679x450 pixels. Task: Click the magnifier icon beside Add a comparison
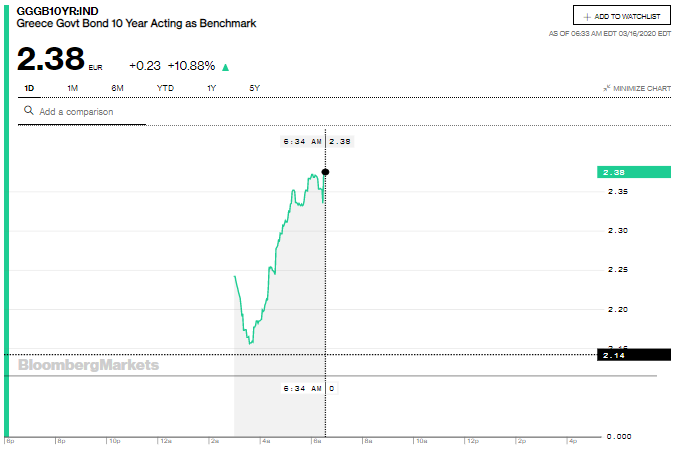(28, 112)
